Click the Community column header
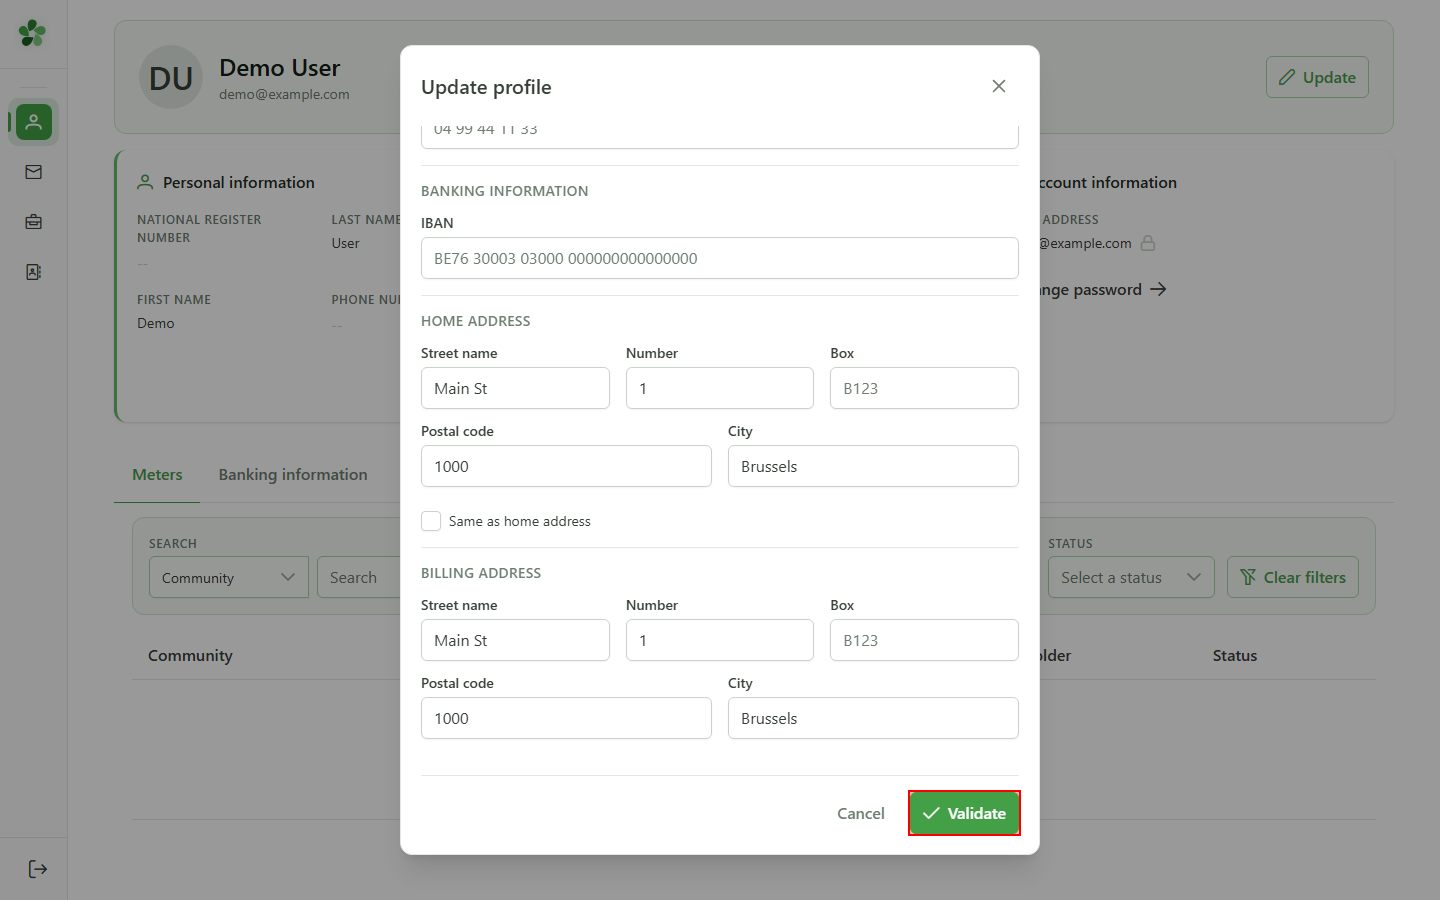Viewport: 1440px width, 900px height. (x=190, y=655)
